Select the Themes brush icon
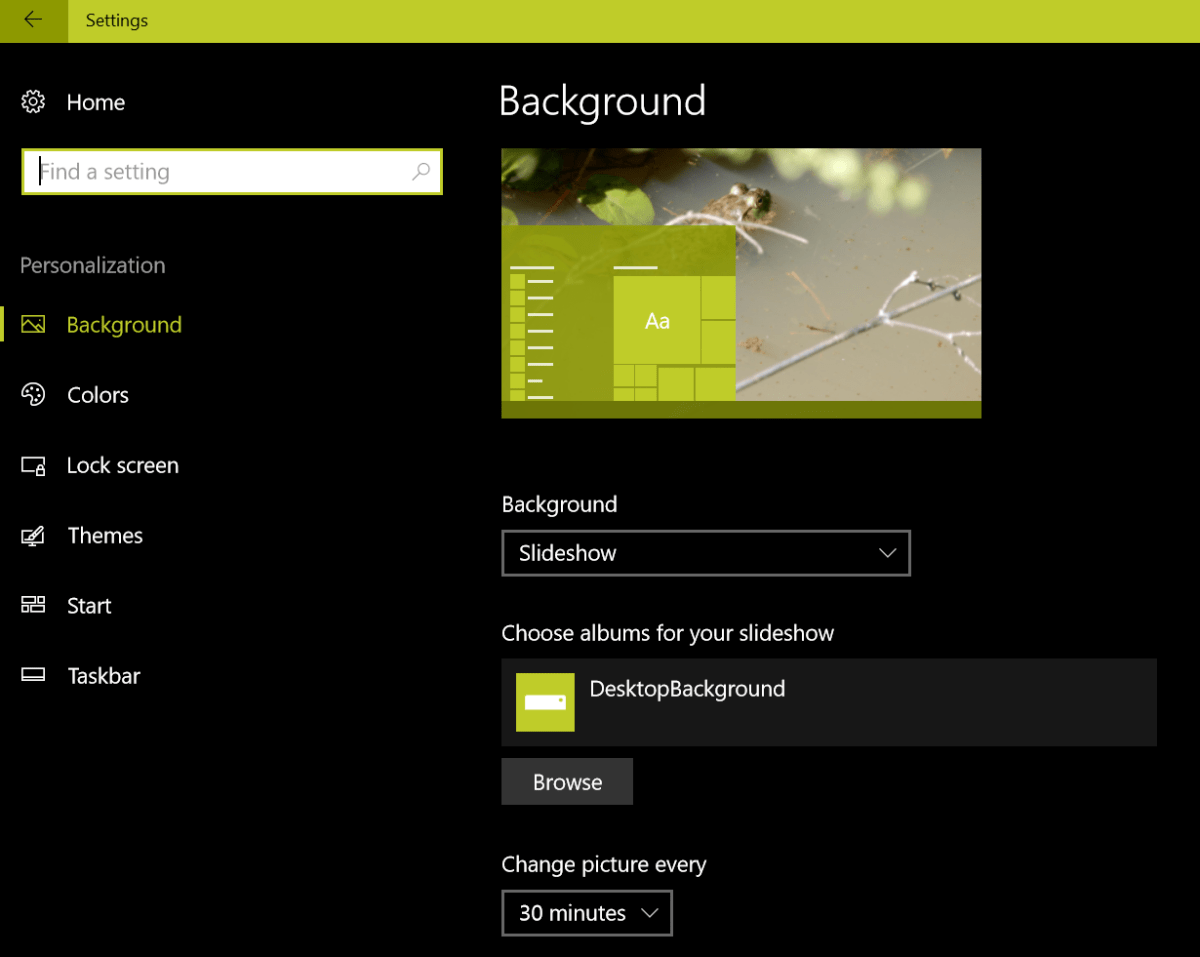This screenshot has width=1200, height=957. click(33, 536)
